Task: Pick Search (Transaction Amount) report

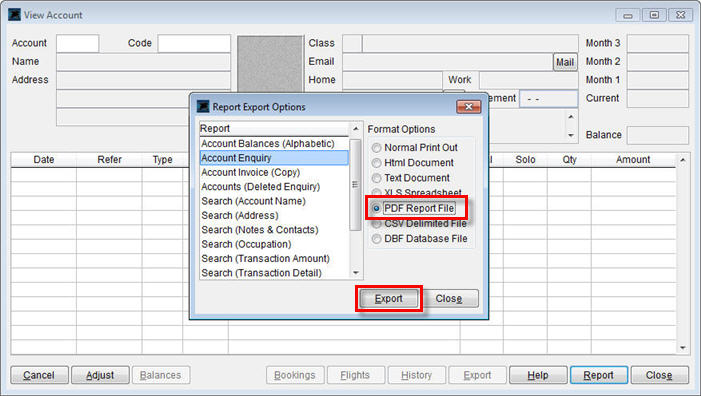Action: tap(274, 258)
